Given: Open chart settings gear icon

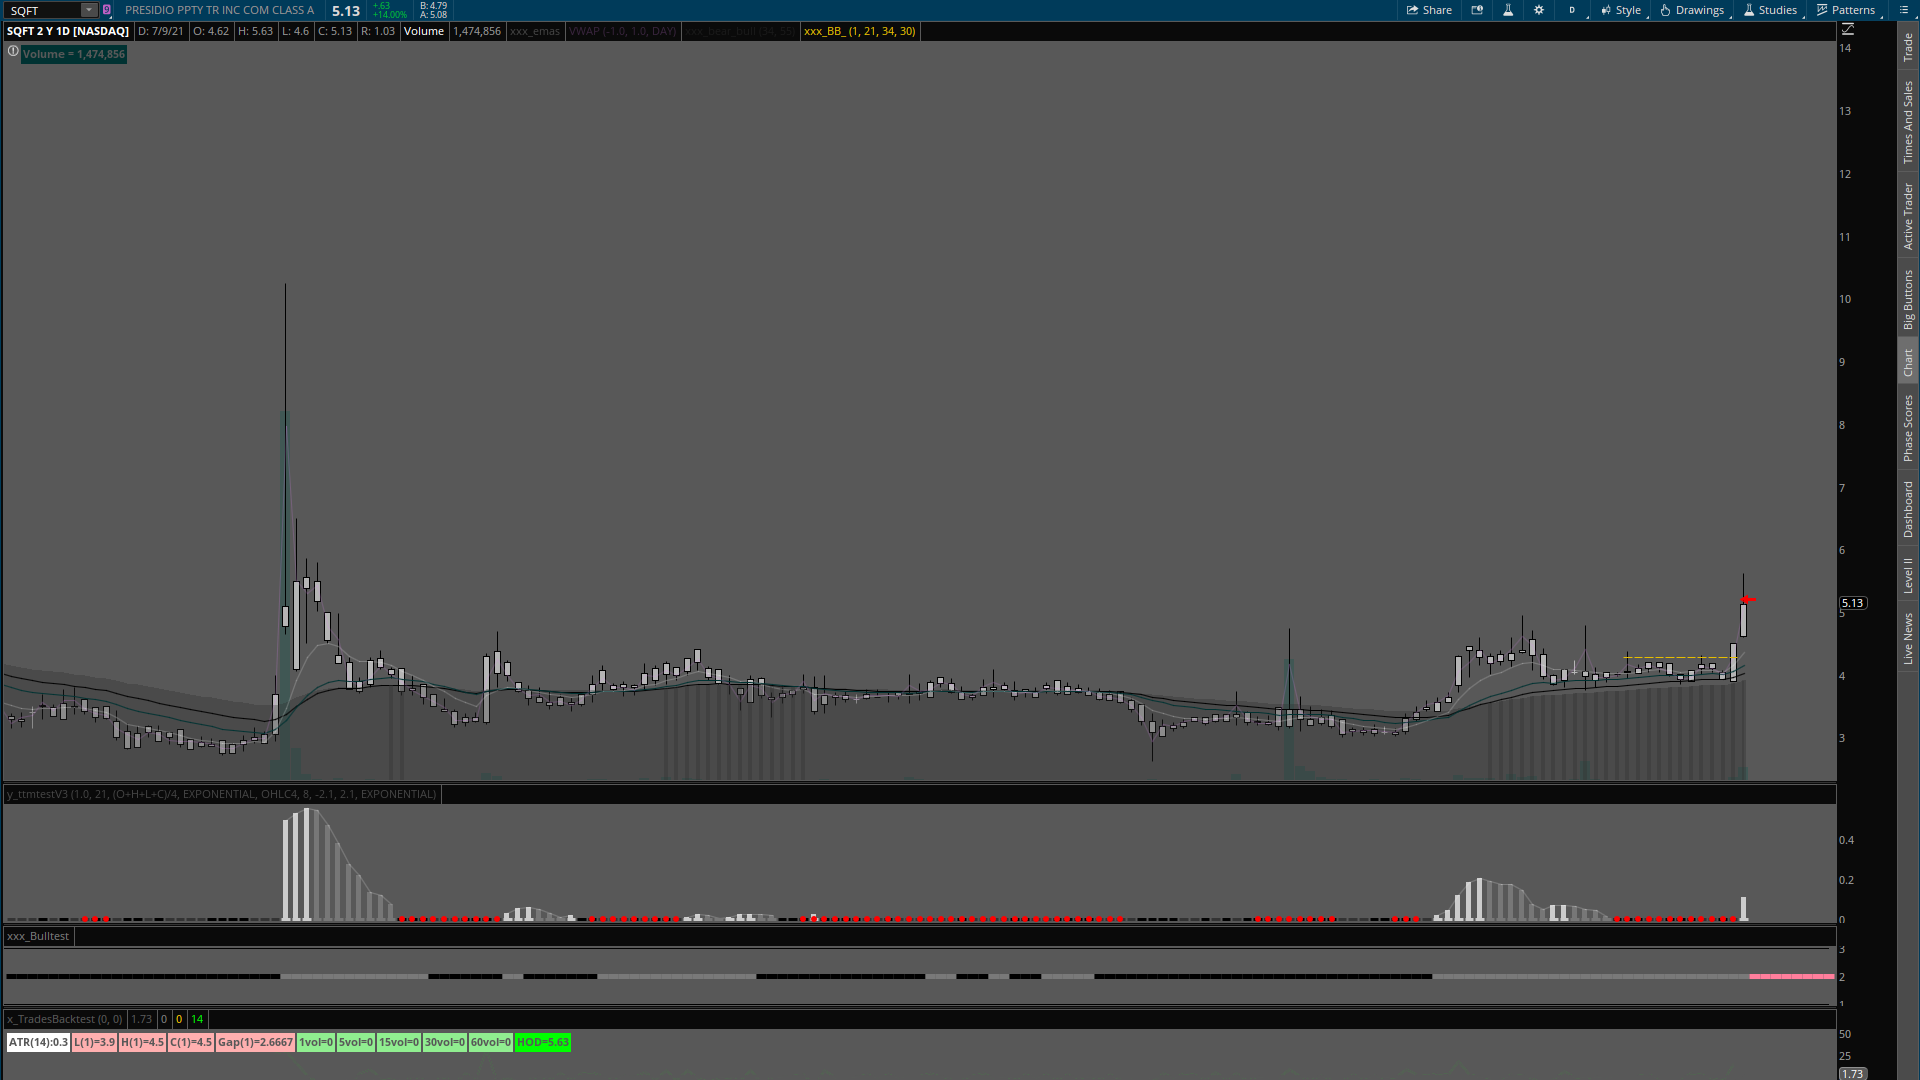Looking at the screenshot, I should pyautogui.click(x=1539, y=10).
